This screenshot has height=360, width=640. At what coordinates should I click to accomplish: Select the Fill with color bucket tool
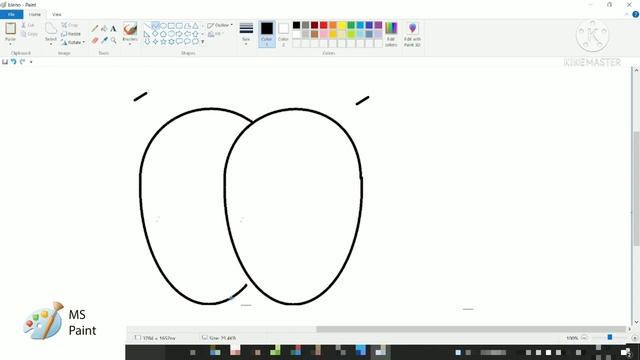104,28
